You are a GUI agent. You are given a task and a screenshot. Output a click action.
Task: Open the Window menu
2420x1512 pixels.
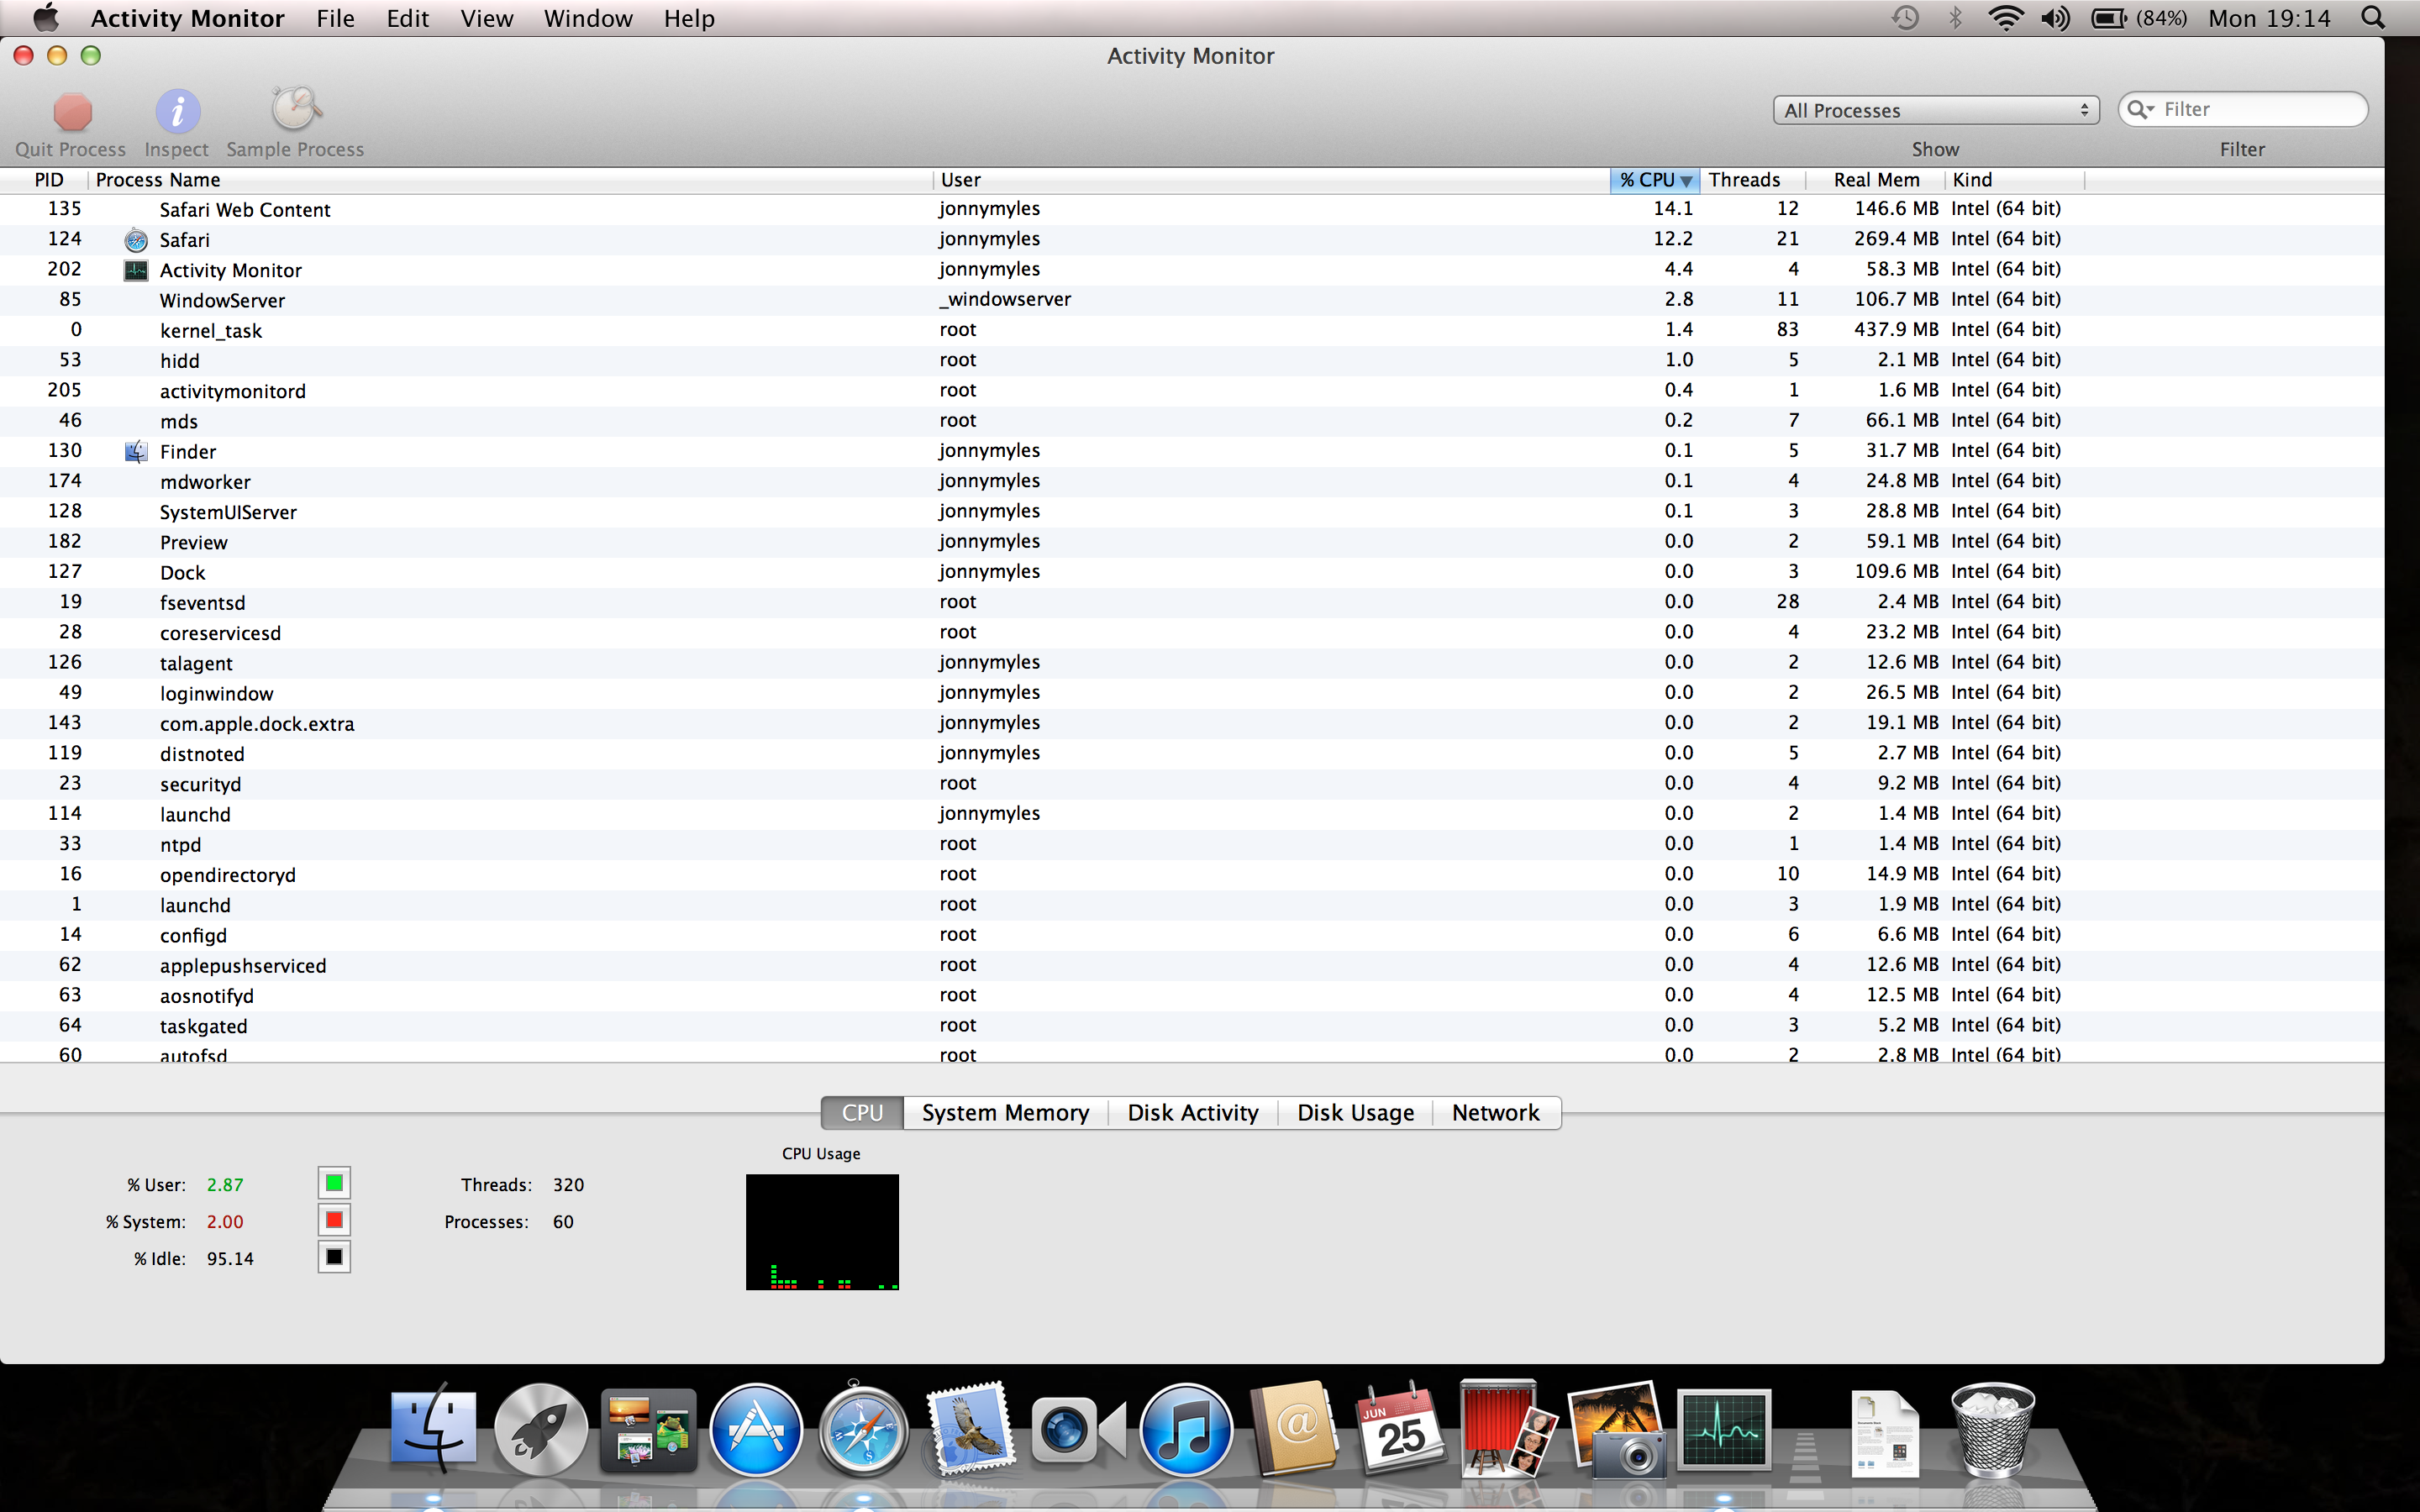(588, 18)
